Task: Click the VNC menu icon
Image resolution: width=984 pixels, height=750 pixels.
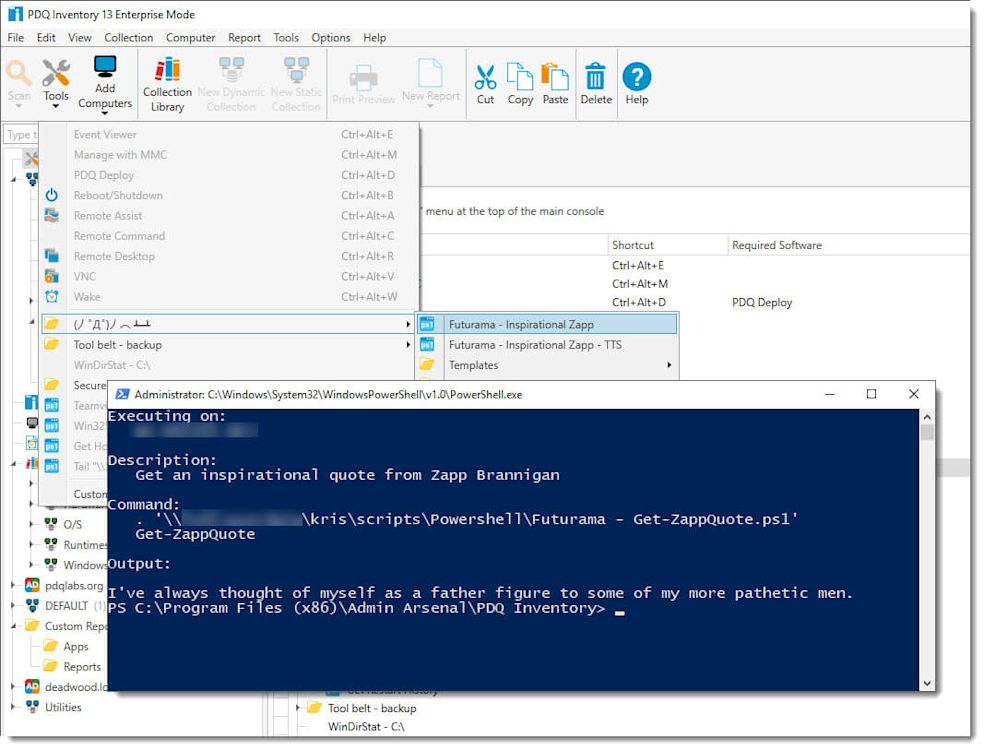Action: [x=51, y=276]
